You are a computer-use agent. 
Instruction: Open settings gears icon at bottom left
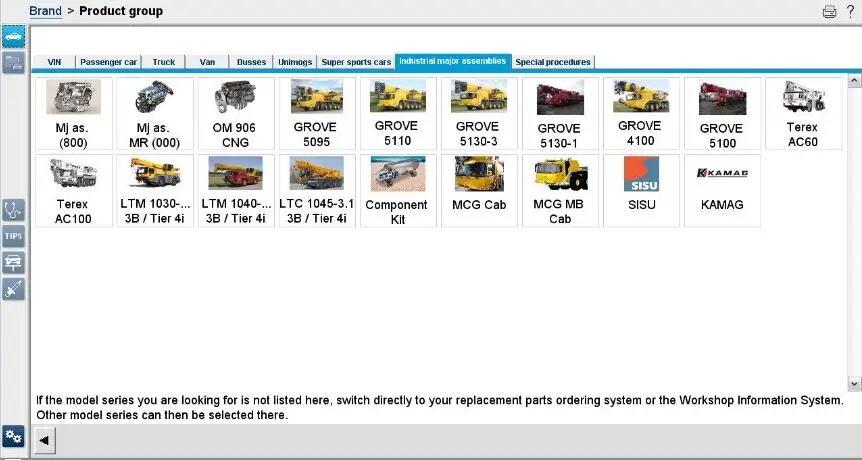[x=13, y=436]
